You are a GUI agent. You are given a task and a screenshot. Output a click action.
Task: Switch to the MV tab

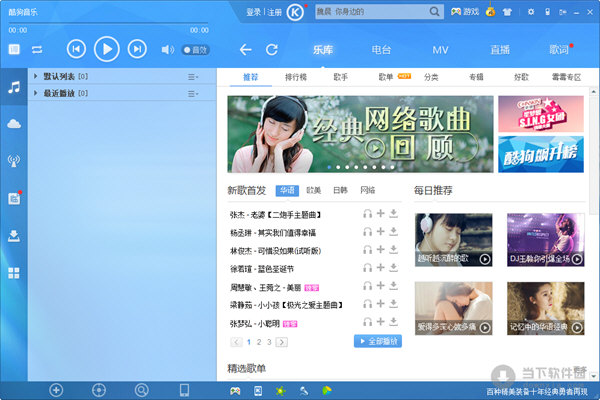[x=440, y=50]
